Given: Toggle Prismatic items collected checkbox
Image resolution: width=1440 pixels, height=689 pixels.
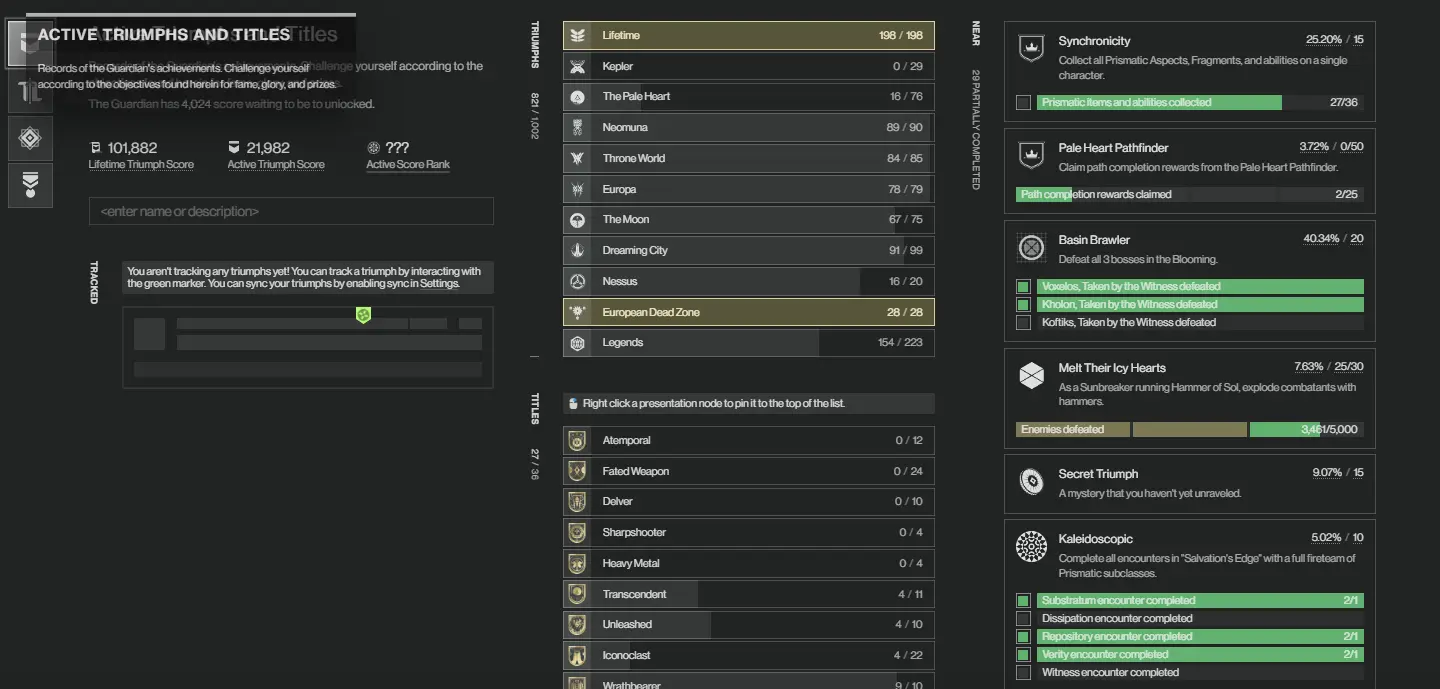Looking at the screenshot, I should (1023, 103).
